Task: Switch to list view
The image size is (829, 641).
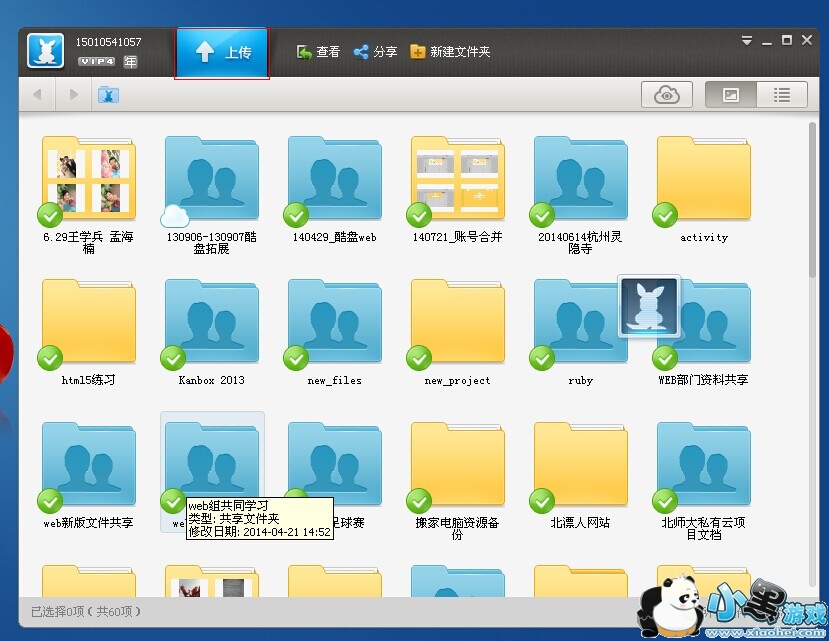Action: point(782,95)
